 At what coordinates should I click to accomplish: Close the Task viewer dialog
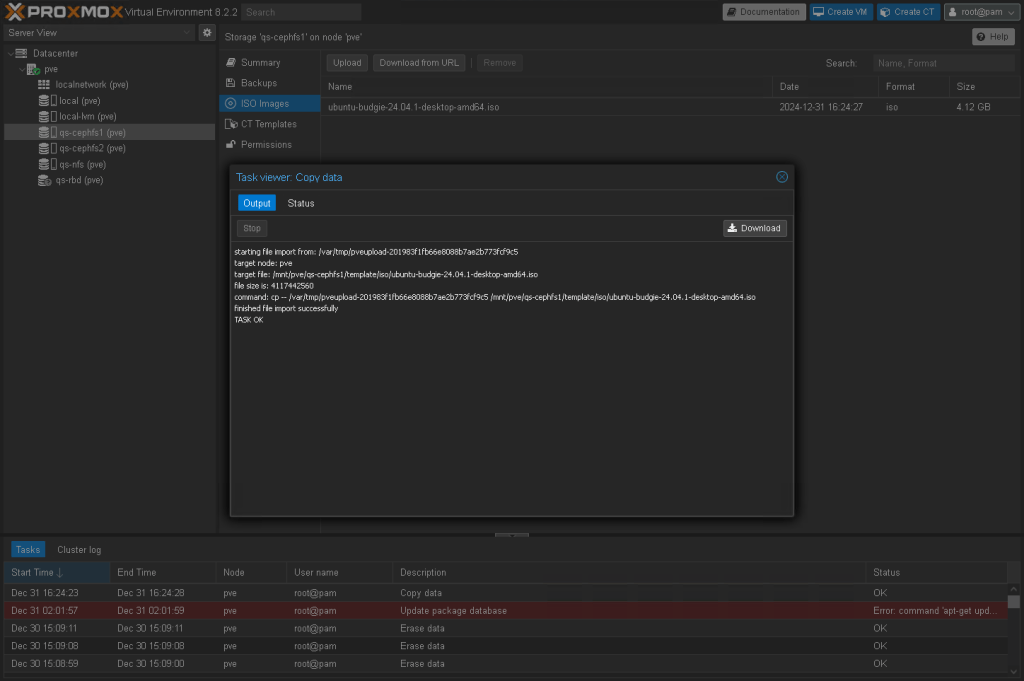(782, 177)
